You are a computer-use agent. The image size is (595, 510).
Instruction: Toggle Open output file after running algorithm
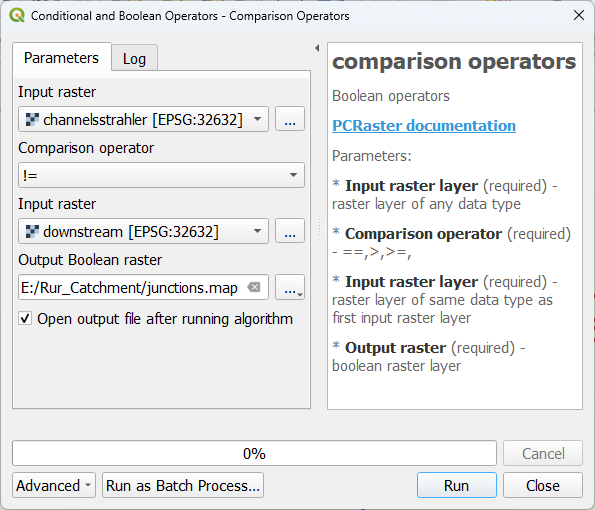(x=25, y=318)
